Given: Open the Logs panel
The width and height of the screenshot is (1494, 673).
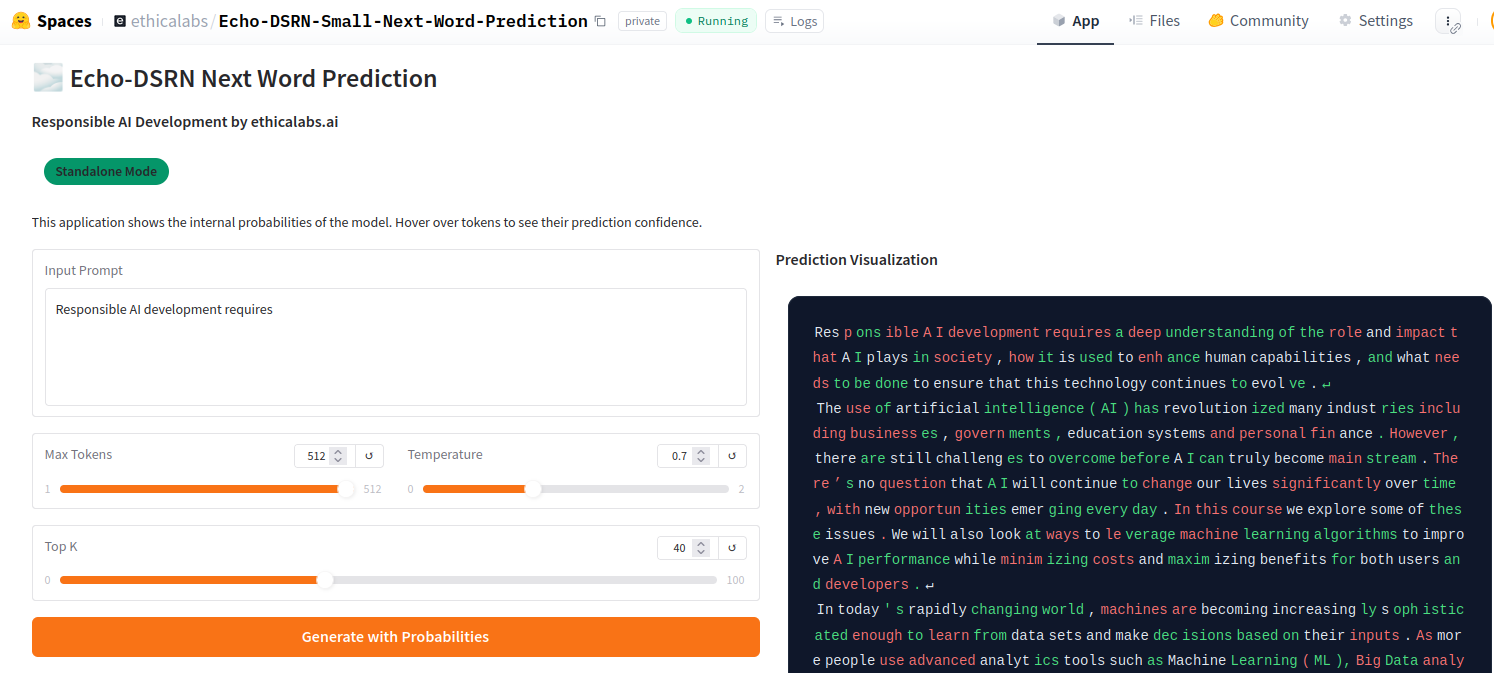Looking at the screenshot, I should tap(794, 21).
